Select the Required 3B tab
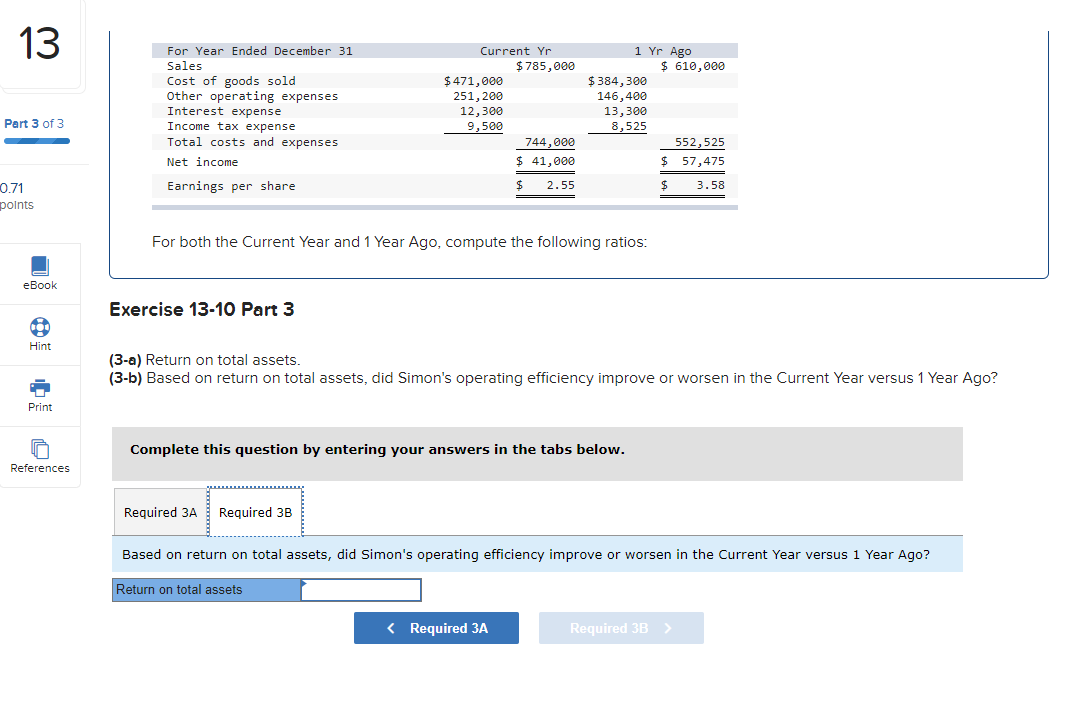This screenshot has width=1084, height=716. click(x=255, y=512)
